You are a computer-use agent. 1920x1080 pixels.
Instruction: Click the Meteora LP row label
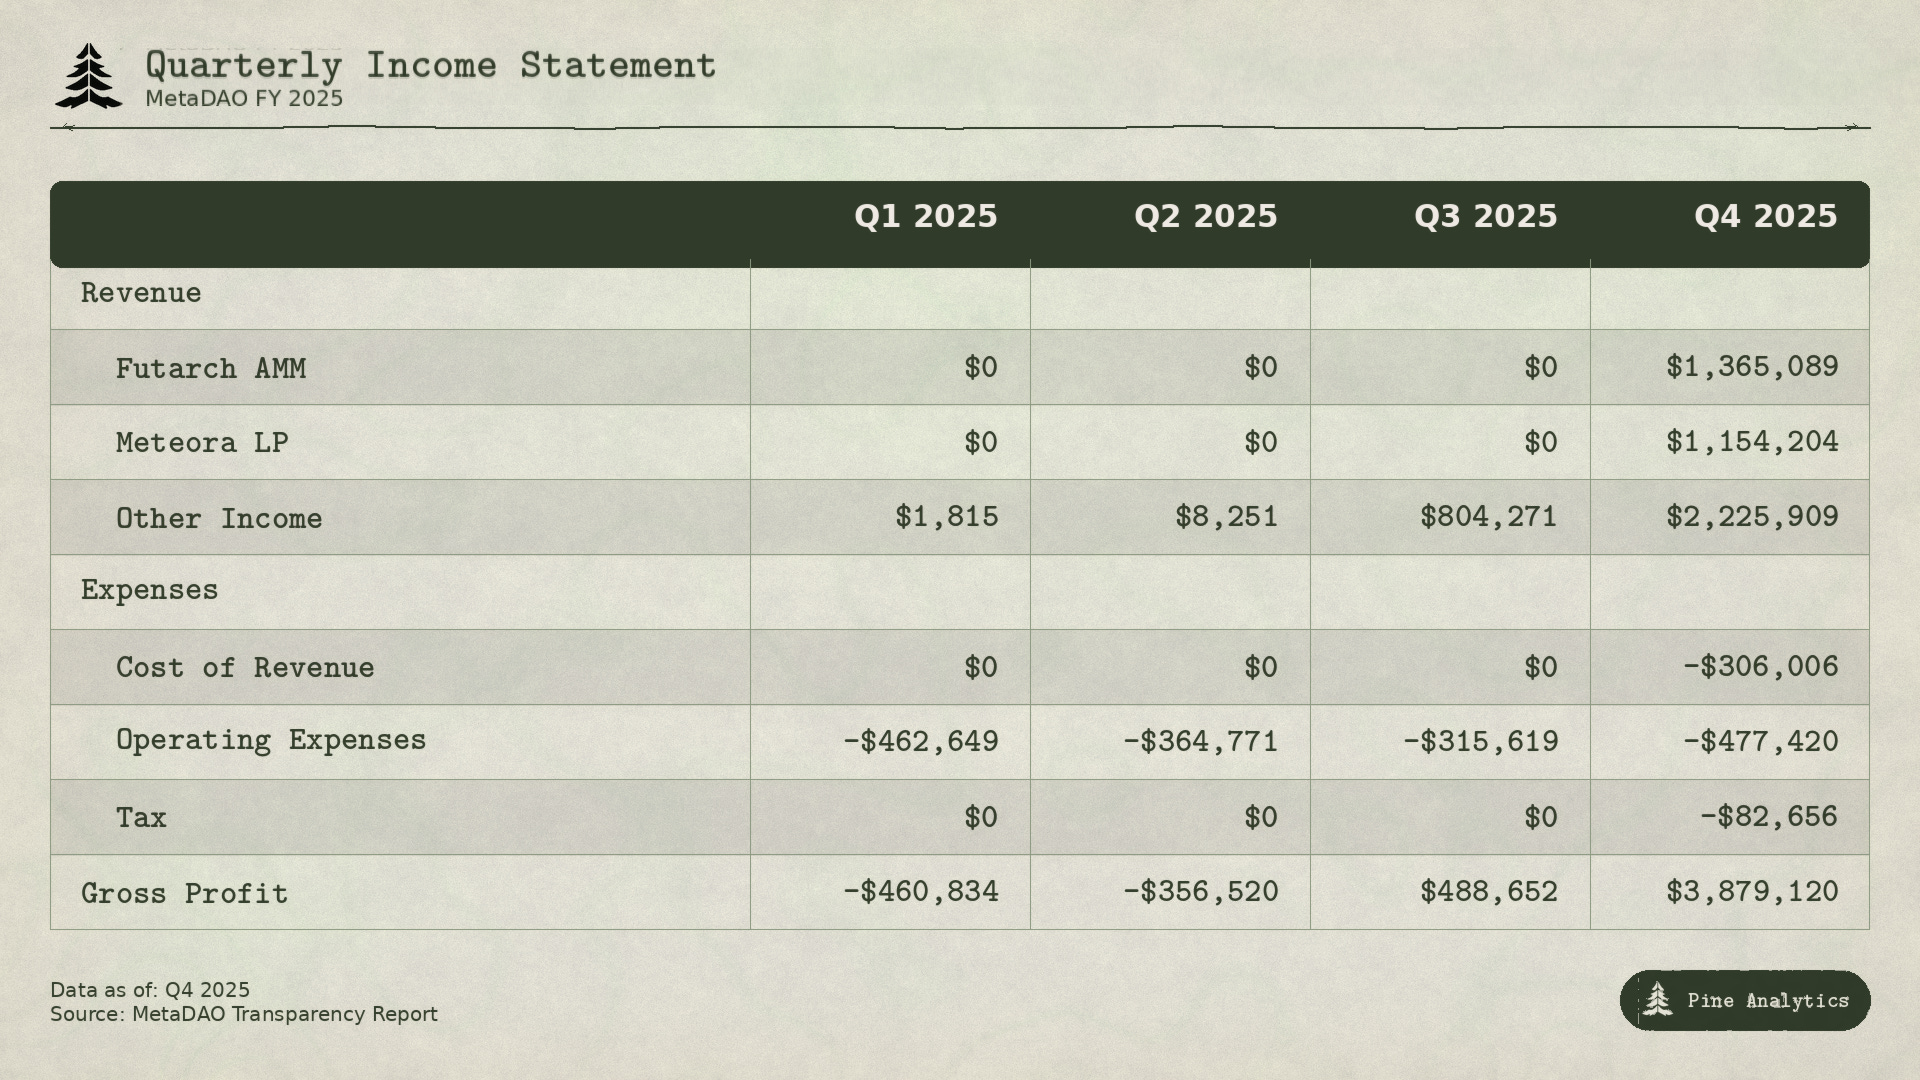202,442
